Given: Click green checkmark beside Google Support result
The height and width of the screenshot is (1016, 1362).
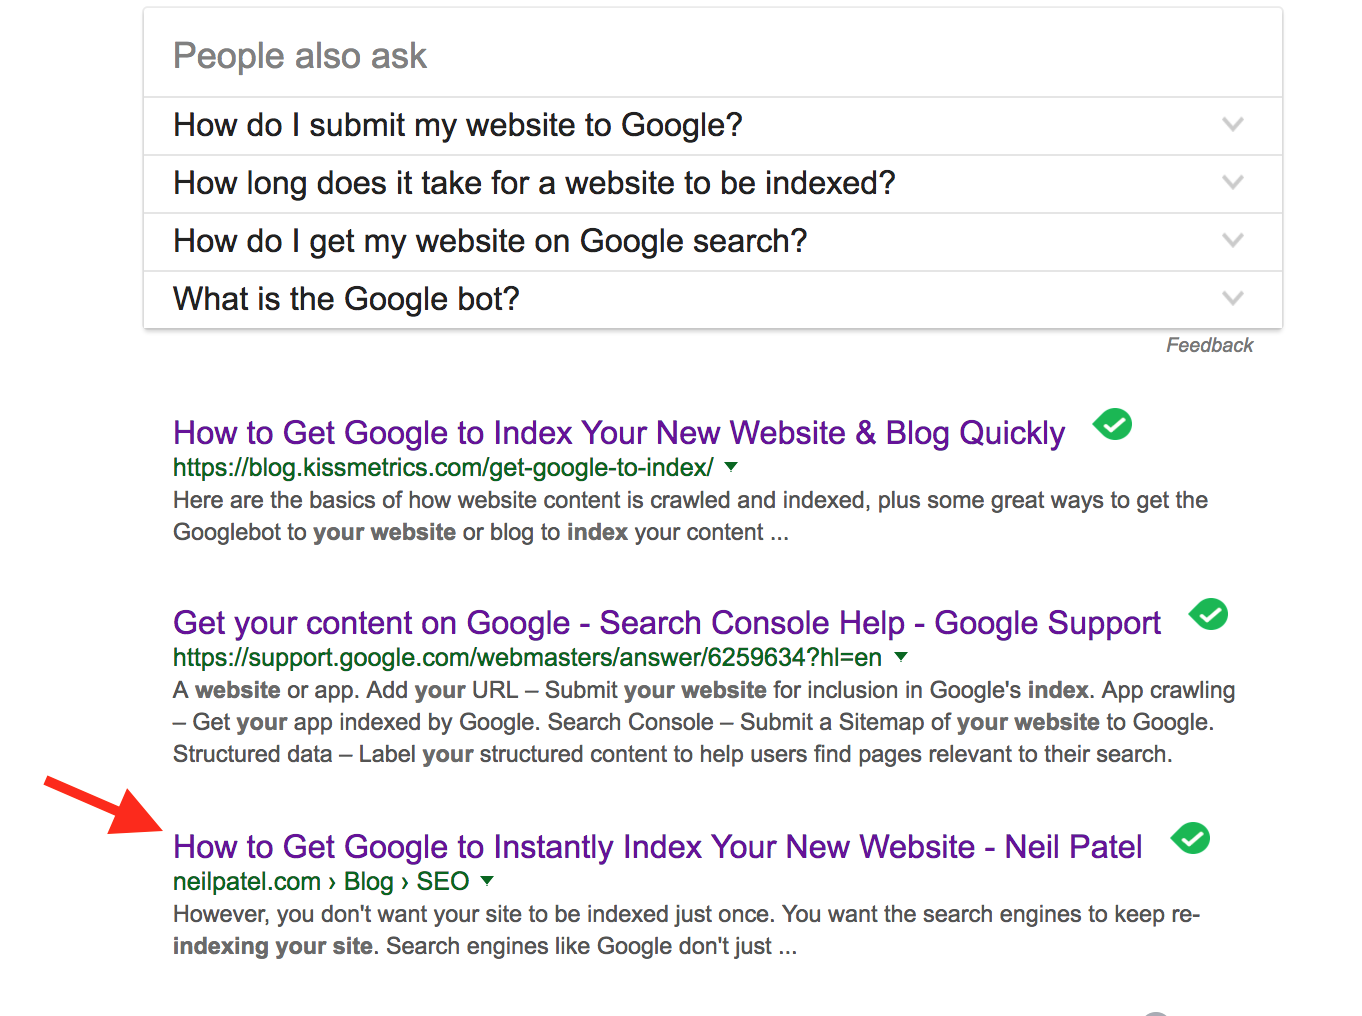Looking at the screenshot, I should tap(1208, 614).
